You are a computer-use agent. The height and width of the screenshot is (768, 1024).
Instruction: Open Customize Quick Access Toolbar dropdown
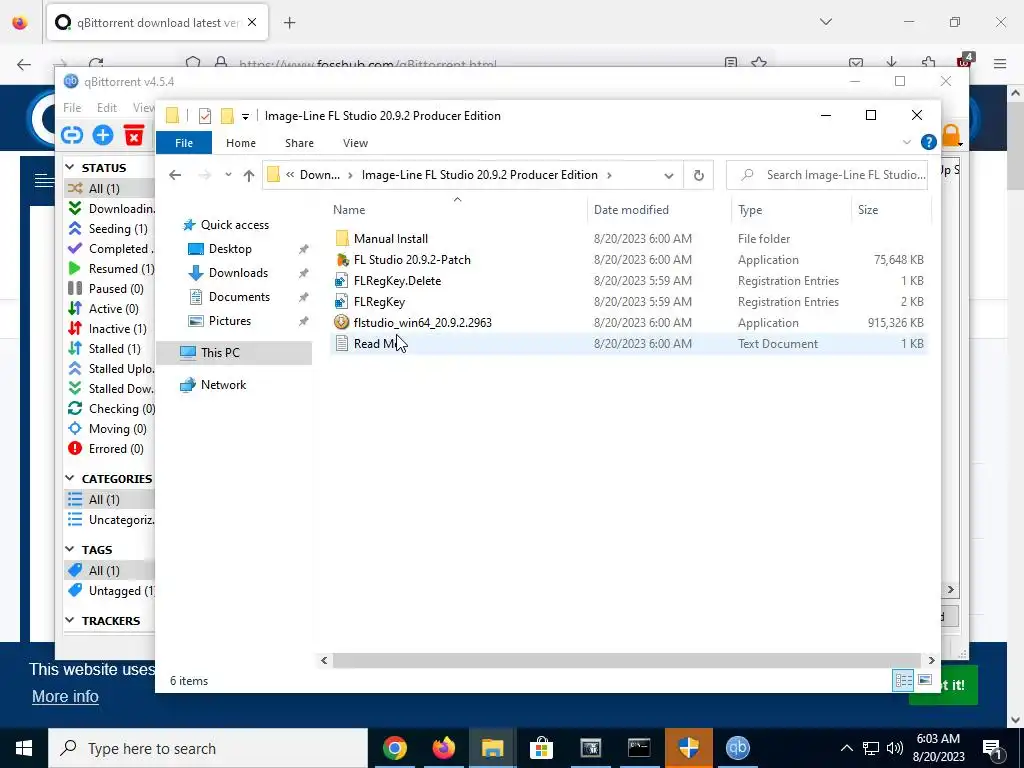coord(246,117)
